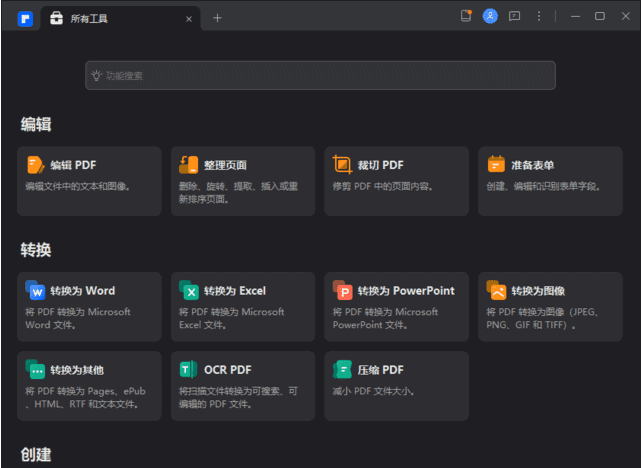The width and height of the screenshot is (643, 468).
Task: Close the 所有工具 tab
Action: coord(189,19)
